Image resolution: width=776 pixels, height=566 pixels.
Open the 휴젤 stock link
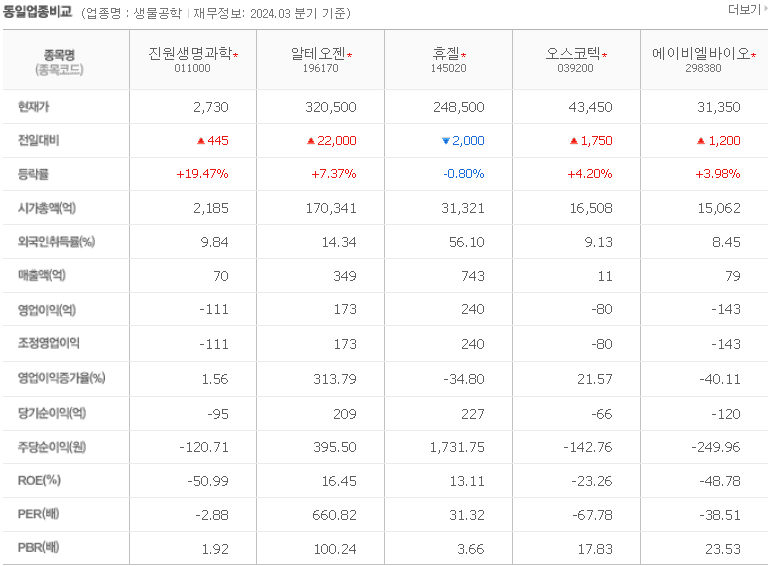446,53
